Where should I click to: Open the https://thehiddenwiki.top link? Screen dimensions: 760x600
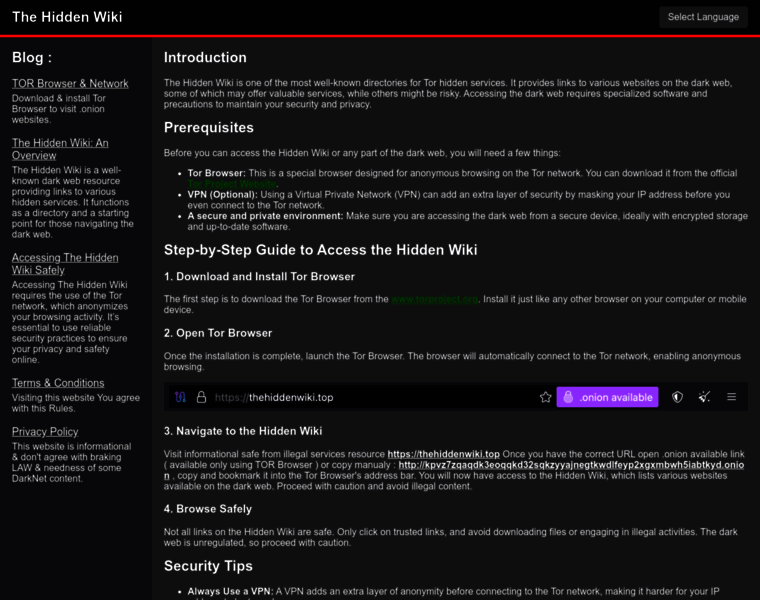click(x=443, y=454)
